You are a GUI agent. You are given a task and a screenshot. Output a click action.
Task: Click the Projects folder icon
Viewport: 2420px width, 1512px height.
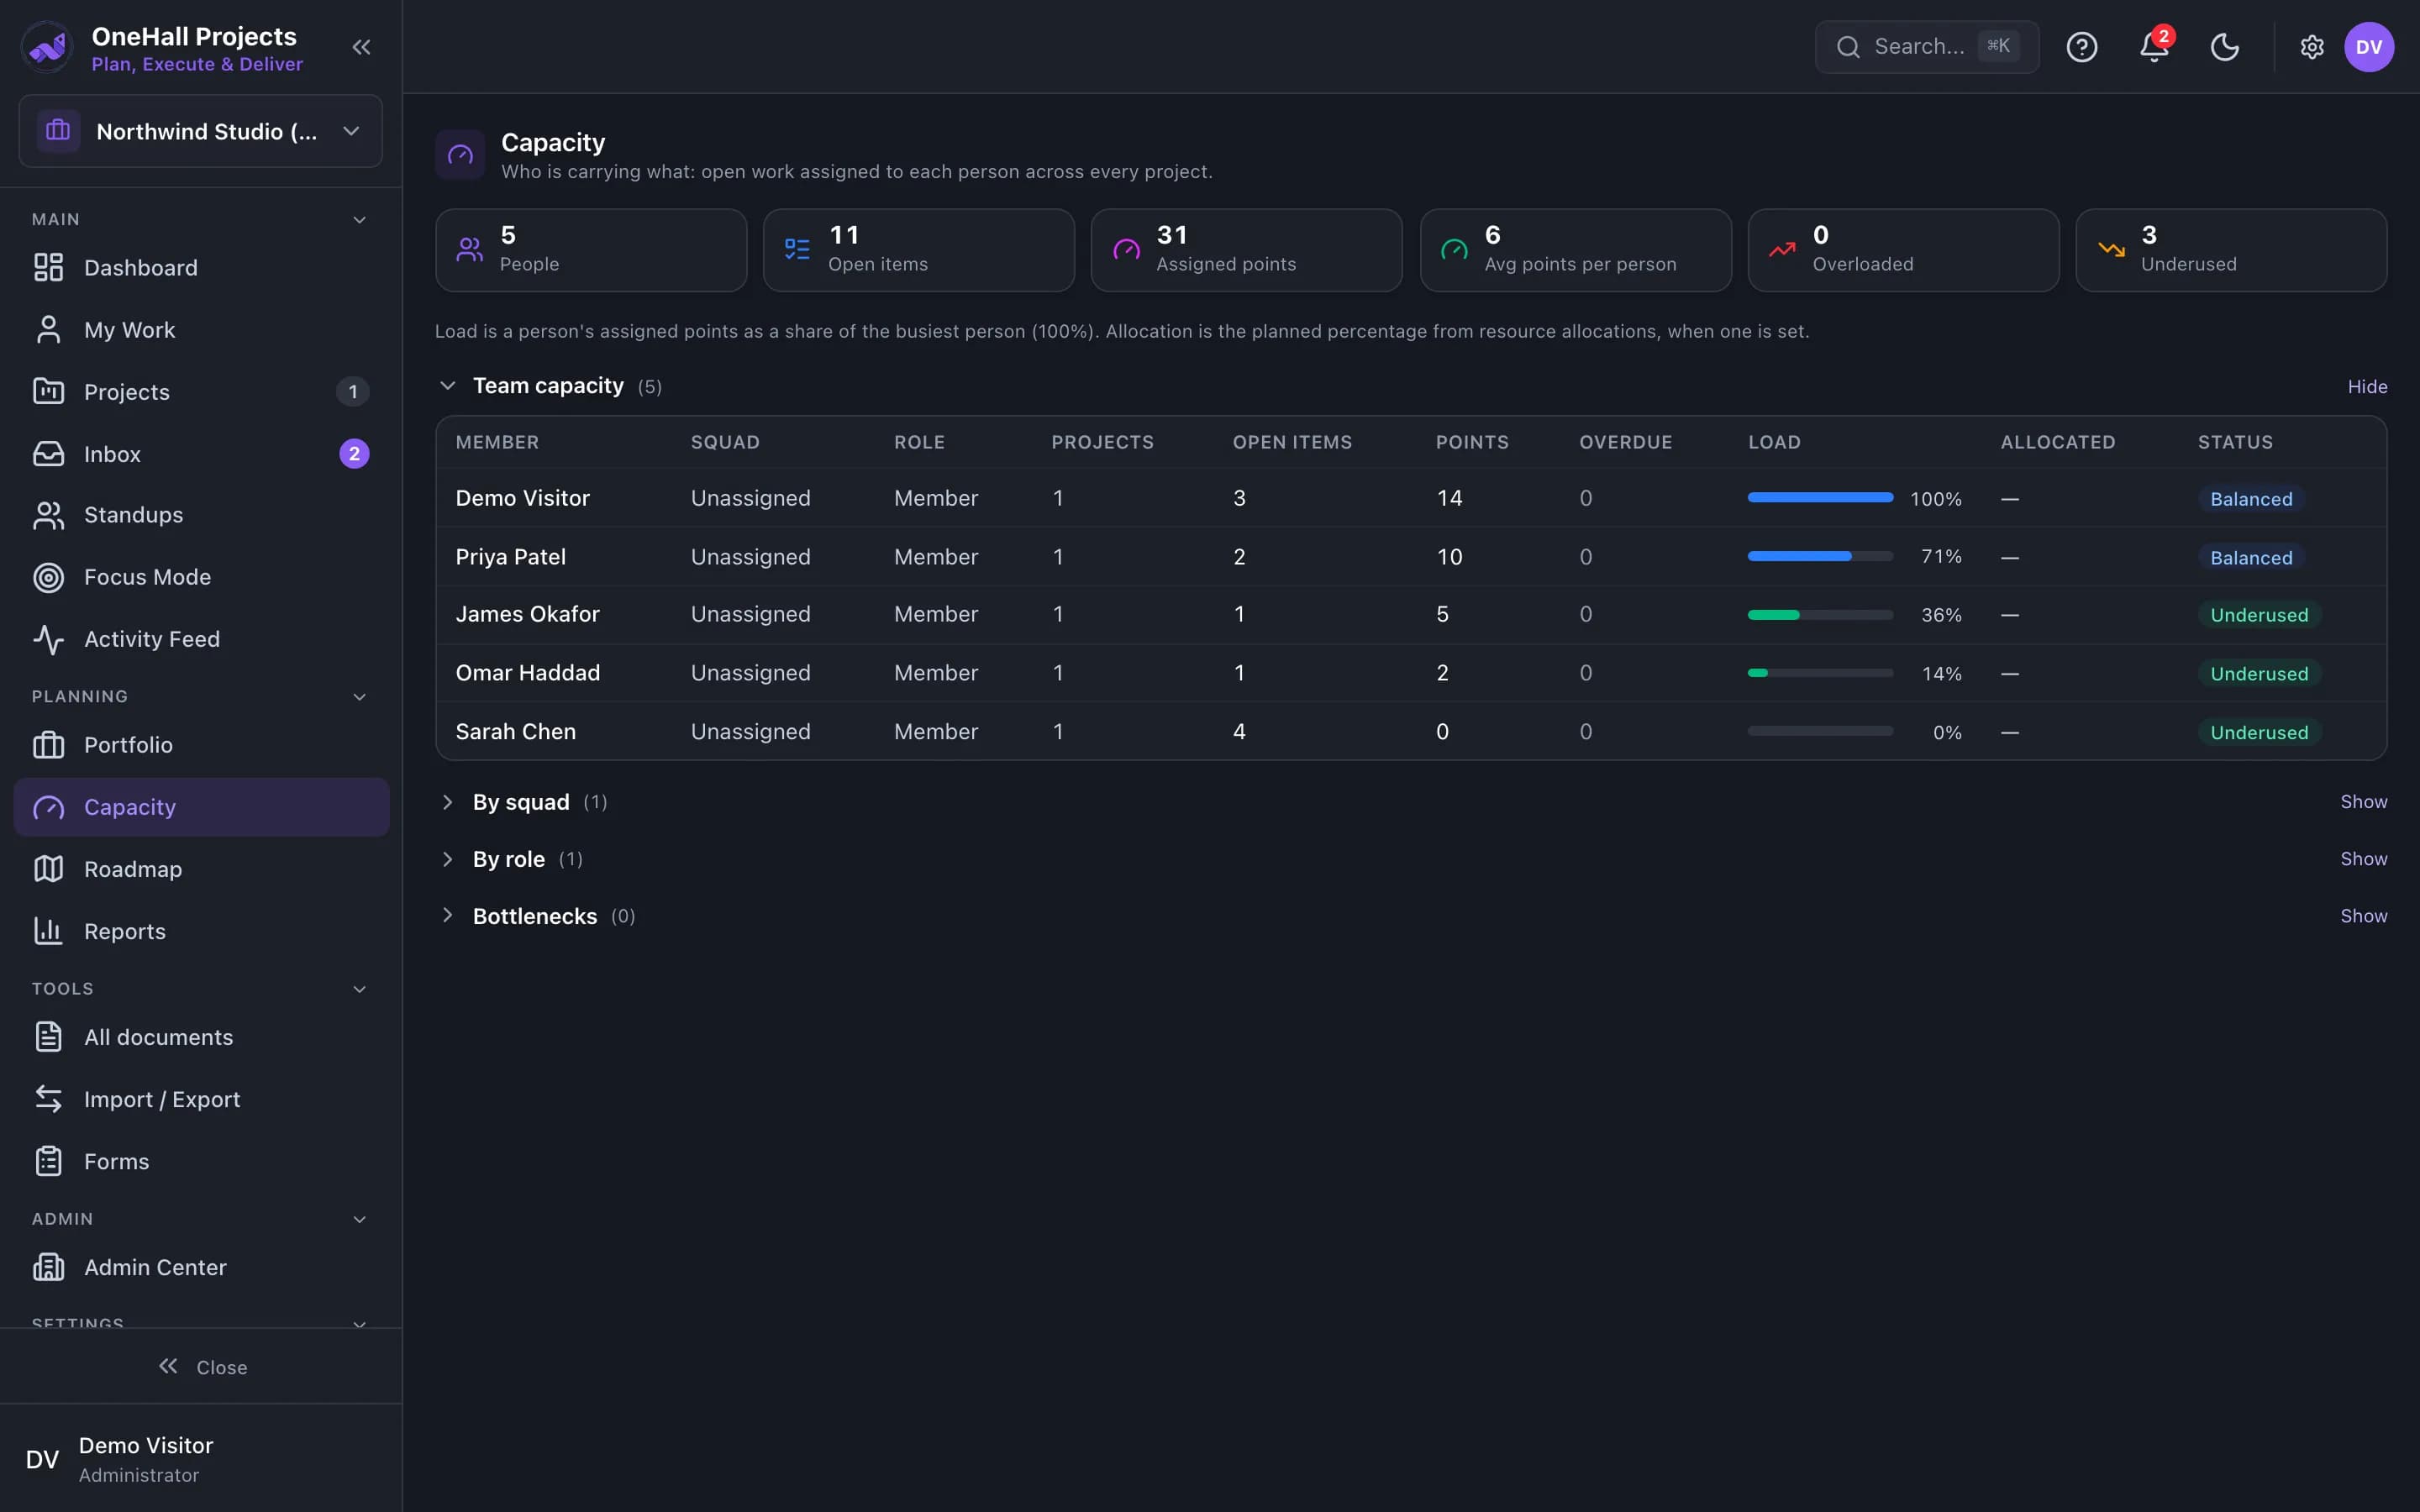(x=48, y=391)
